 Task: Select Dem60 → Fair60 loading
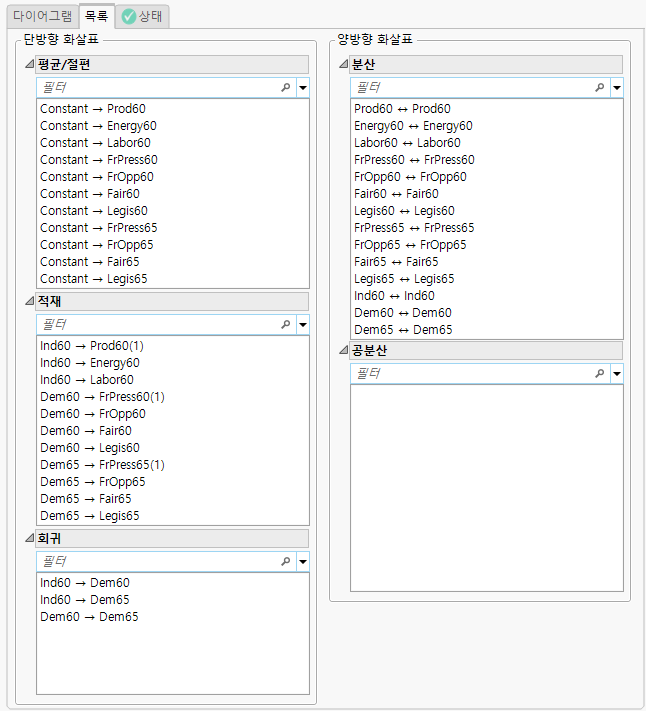pyautogui.click(x=173, y=431)
